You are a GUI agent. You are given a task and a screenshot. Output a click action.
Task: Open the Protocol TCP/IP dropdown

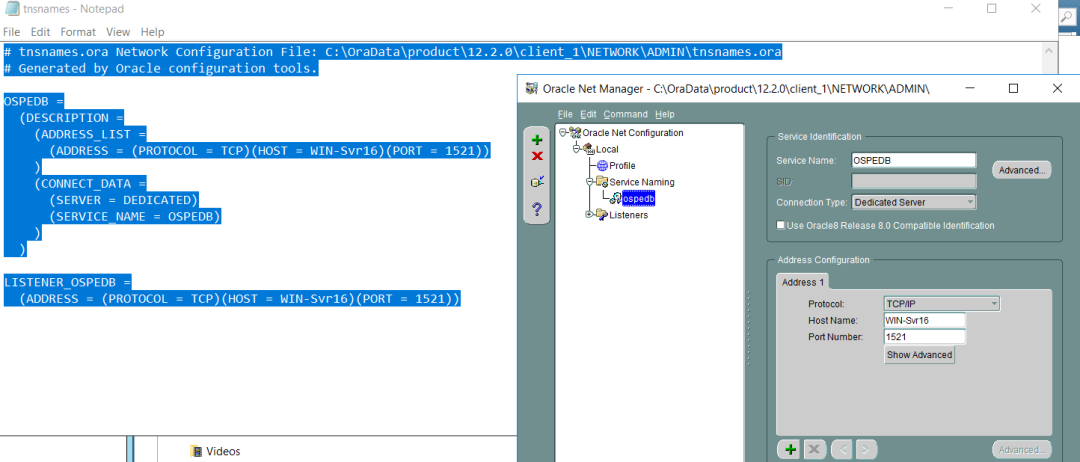pyautogui.click(x=942, y=304)
